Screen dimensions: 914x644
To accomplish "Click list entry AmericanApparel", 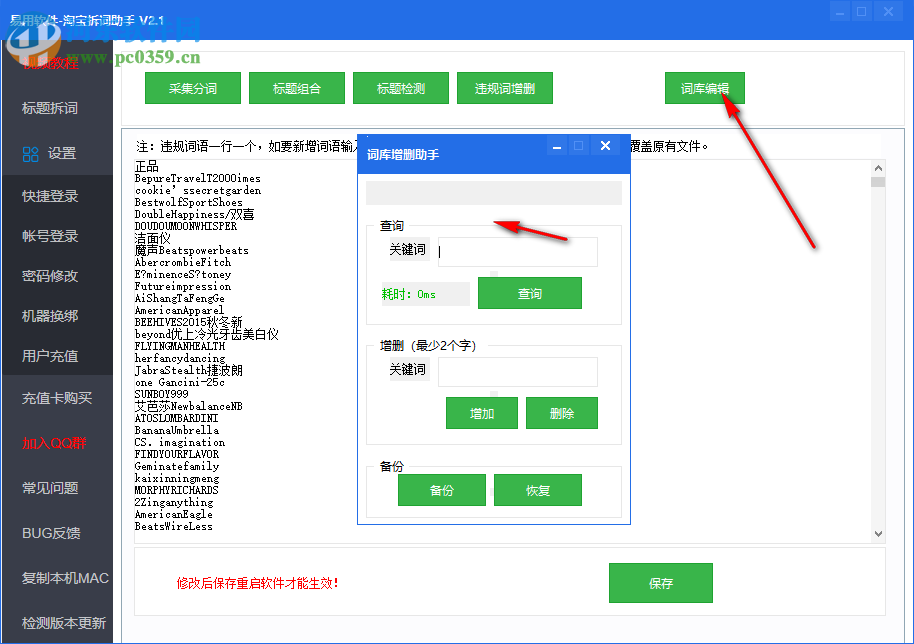I will pyautogui.click(x=179, y=310).
